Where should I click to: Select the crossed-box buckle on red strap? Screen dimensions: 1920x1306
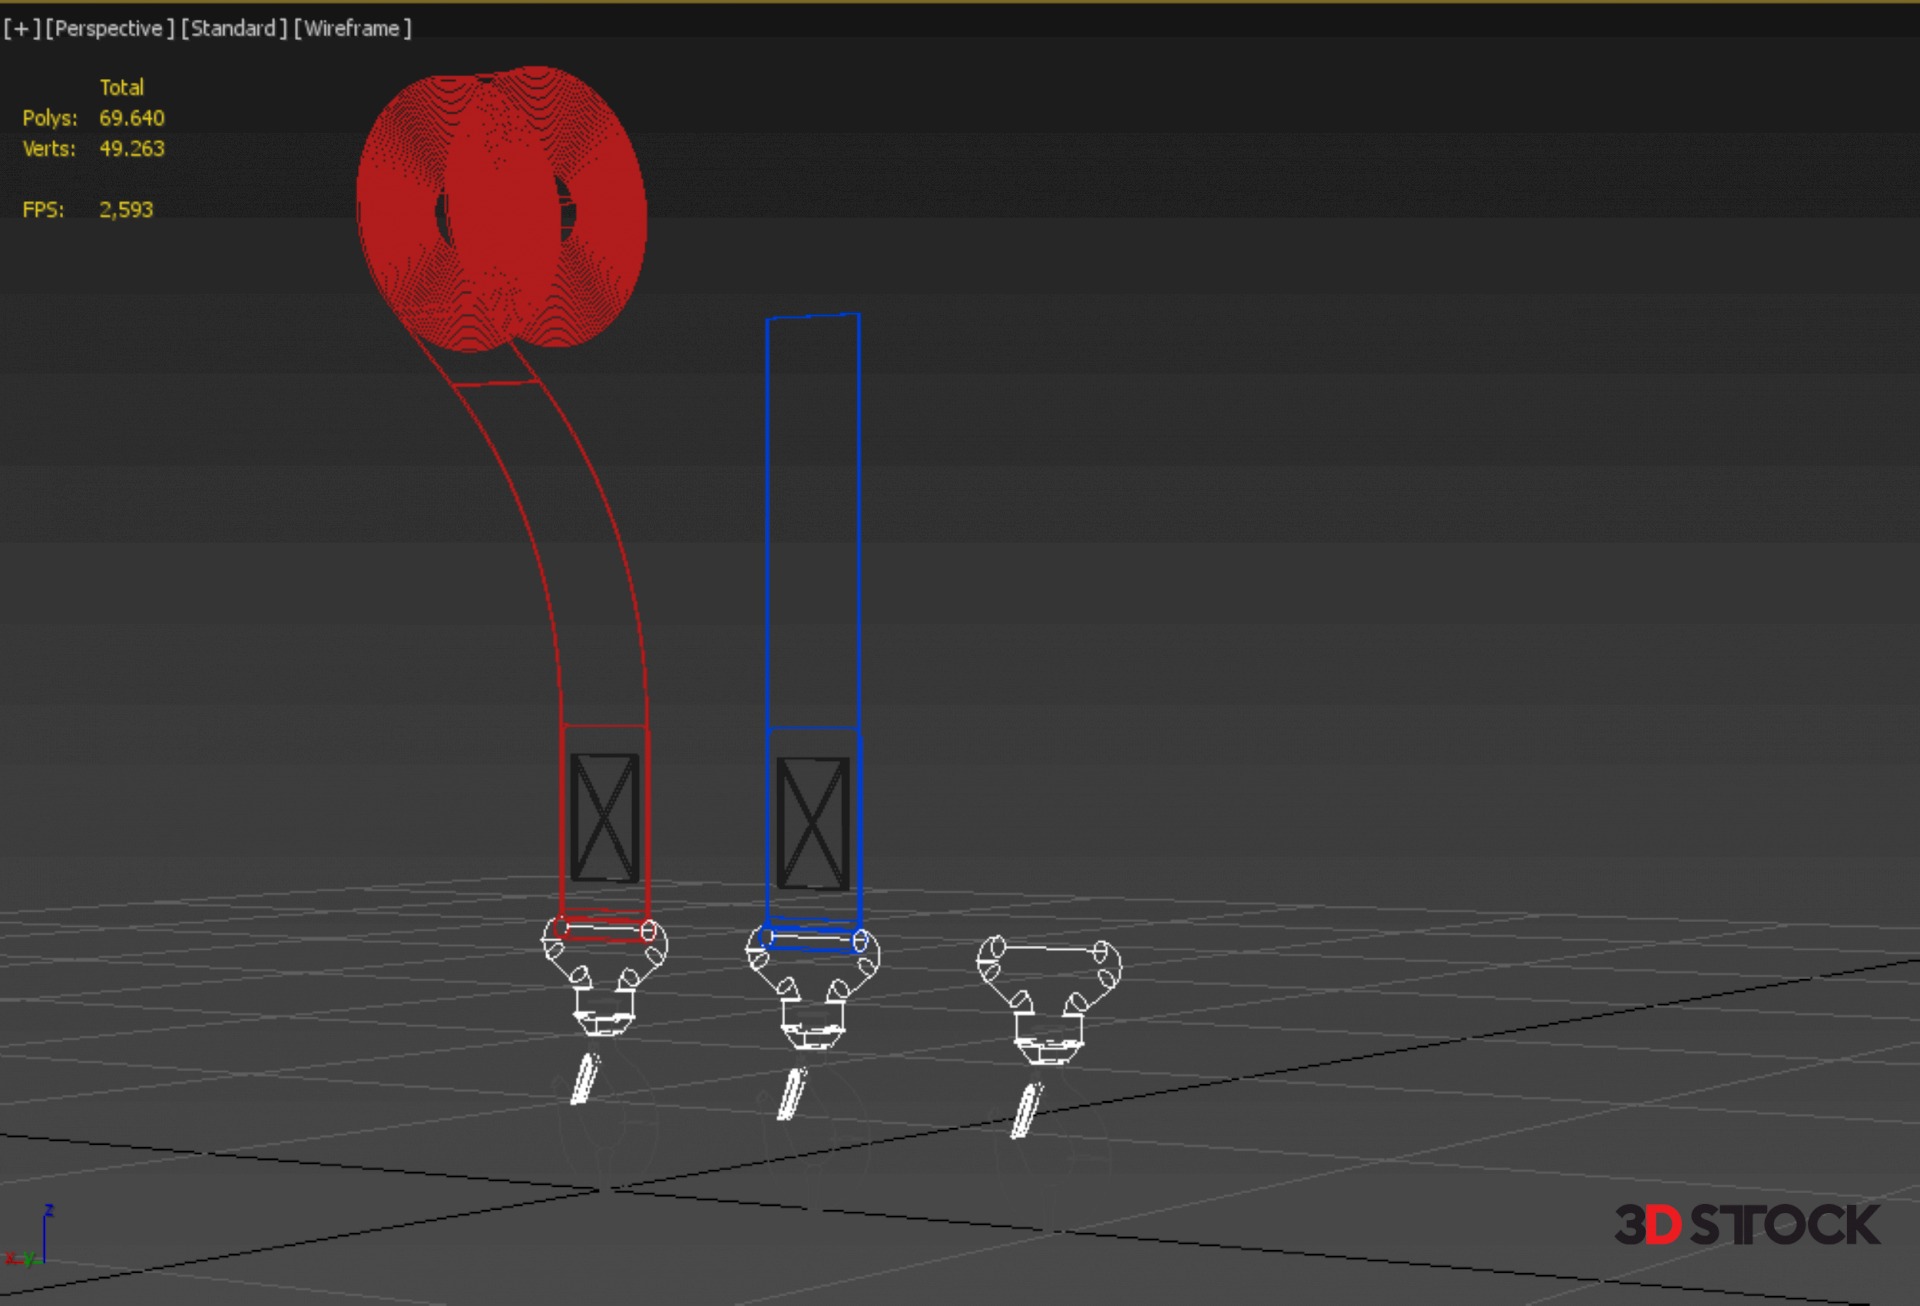click(604, 817)
